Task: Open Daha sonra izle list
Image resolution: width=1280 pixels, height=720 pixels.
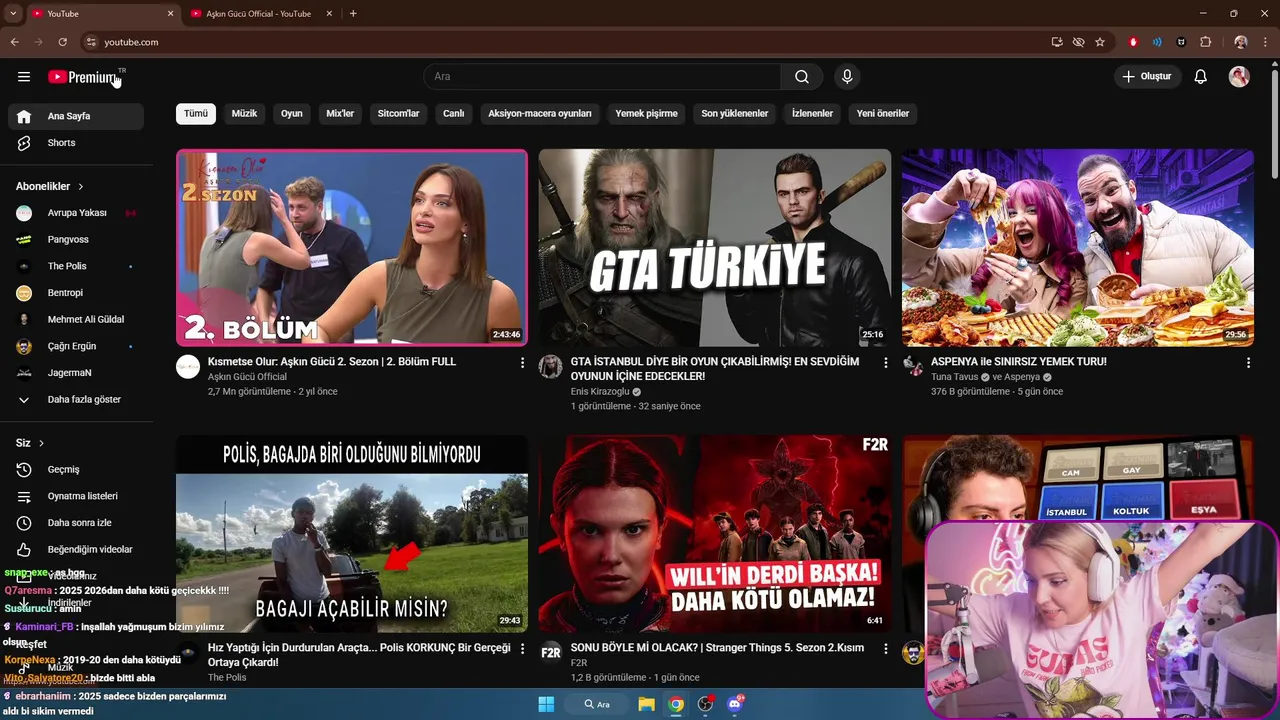Action: (76, 523)
